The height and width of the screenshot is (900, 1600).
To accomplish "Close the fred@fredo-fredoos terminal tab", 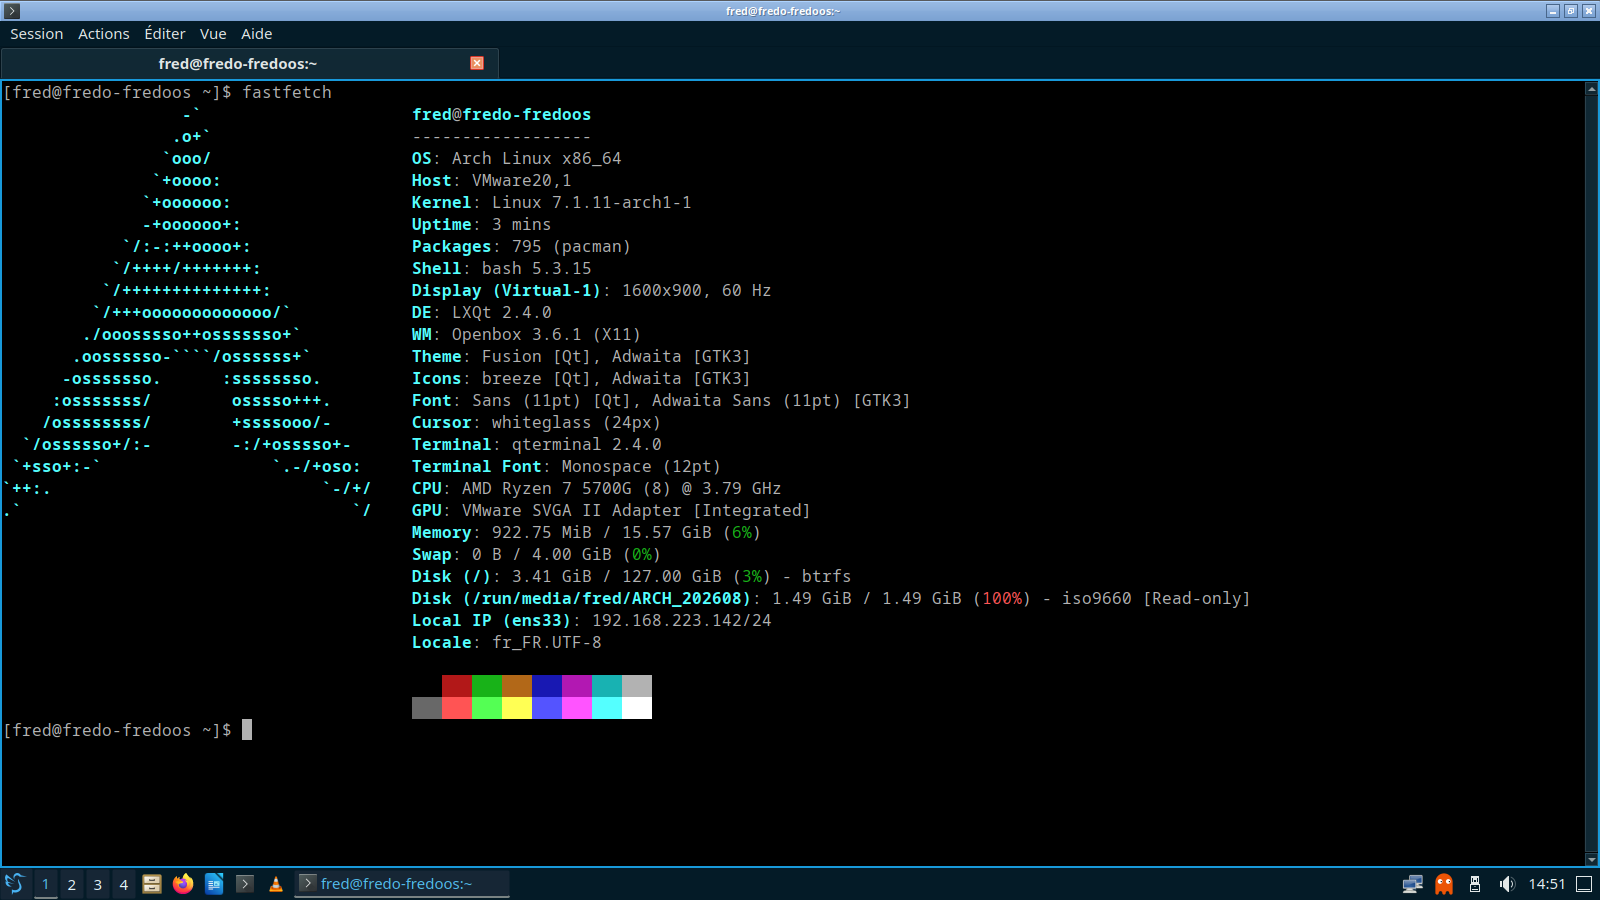I will point(477,63).
